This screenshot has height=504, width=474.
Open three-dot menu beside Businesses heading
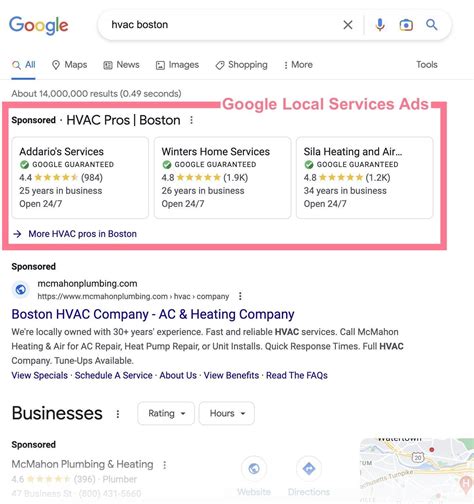pos(118,414)
